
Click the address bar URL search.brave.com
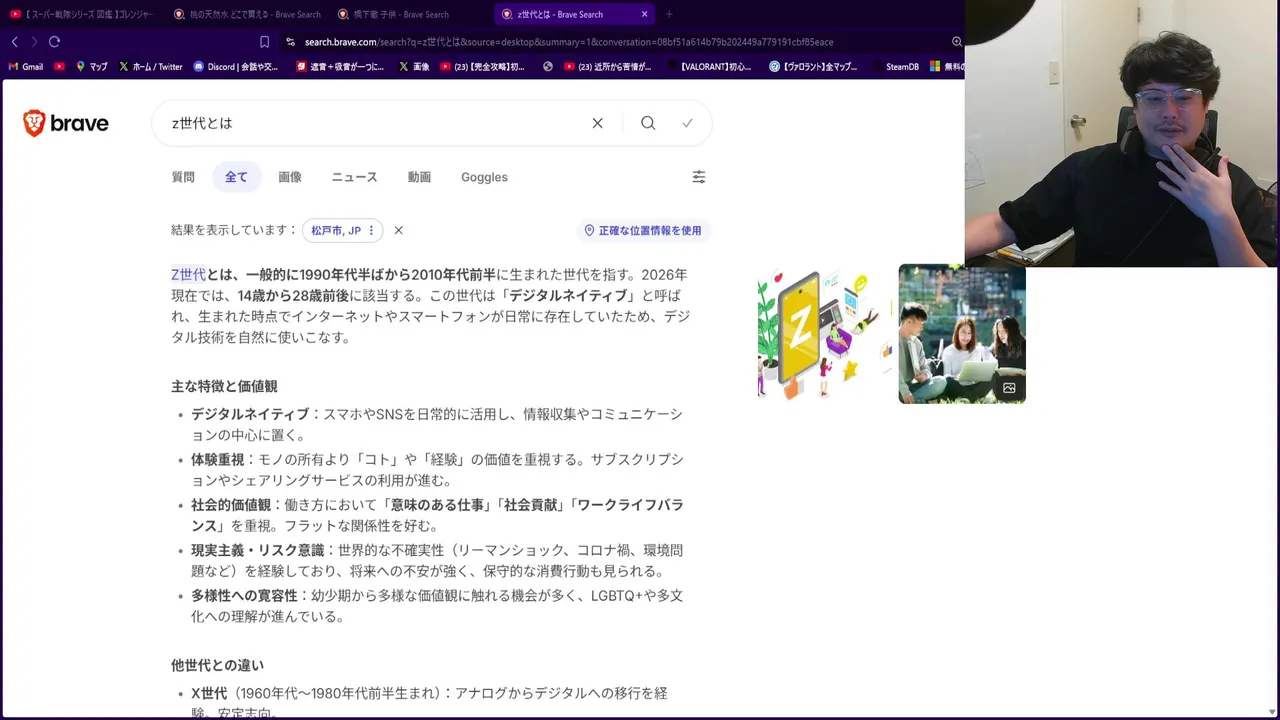tap(340, 42)
